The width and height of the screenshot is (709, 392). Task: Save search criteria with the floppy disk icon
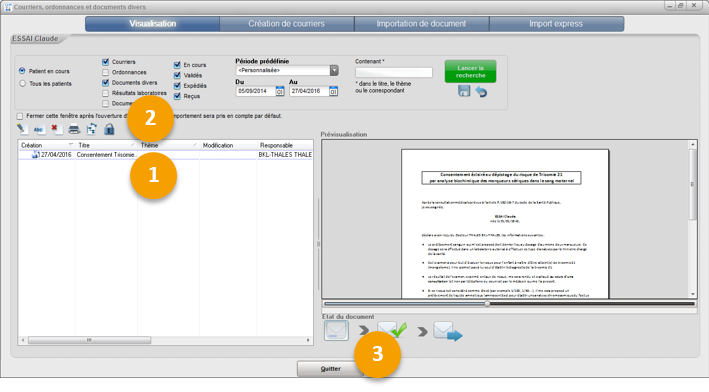[464, 91]
